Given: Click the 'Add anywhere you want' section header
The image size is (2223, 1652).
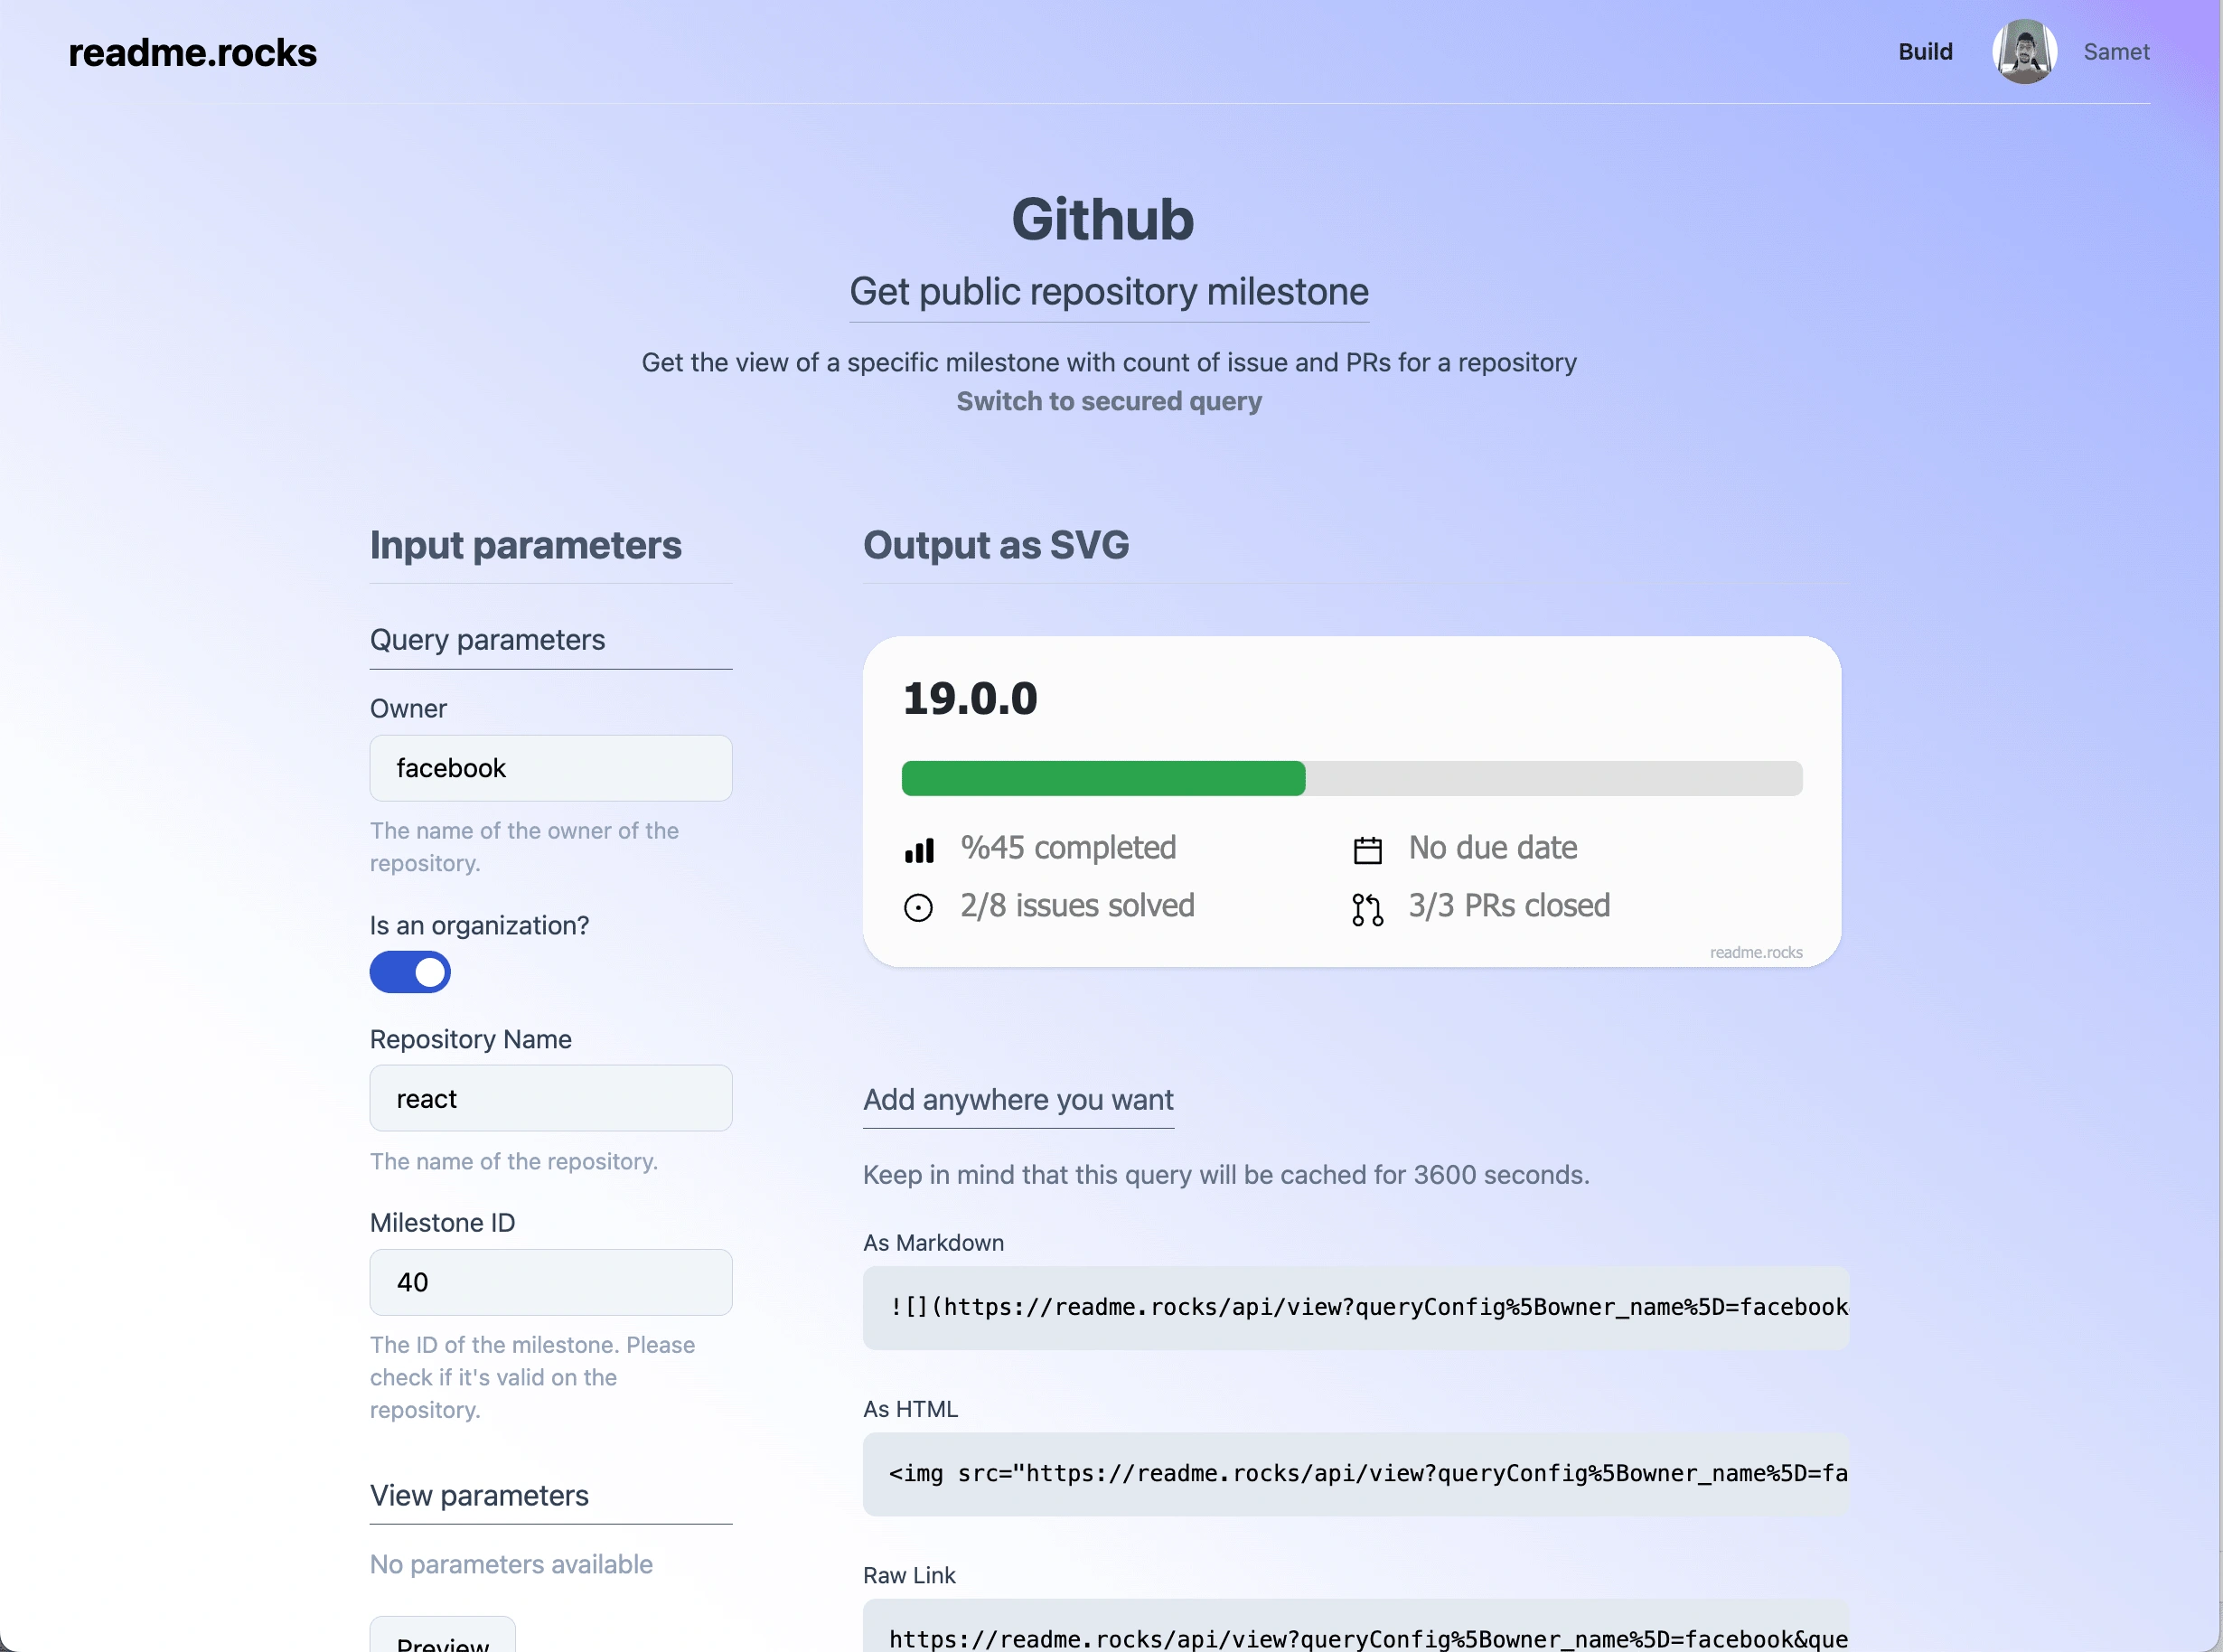Looking at the screenshot, I should [1018, 1098].
